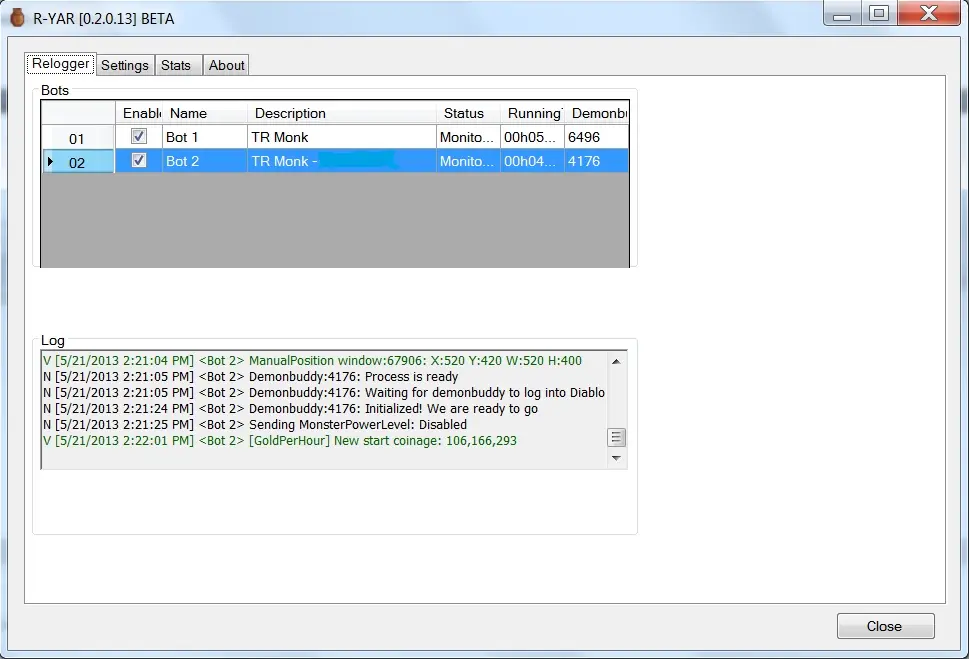Click log line "Sending MonsterPowerLevel: Disabled"
The image size is (969, 659).
coord(255,425)
